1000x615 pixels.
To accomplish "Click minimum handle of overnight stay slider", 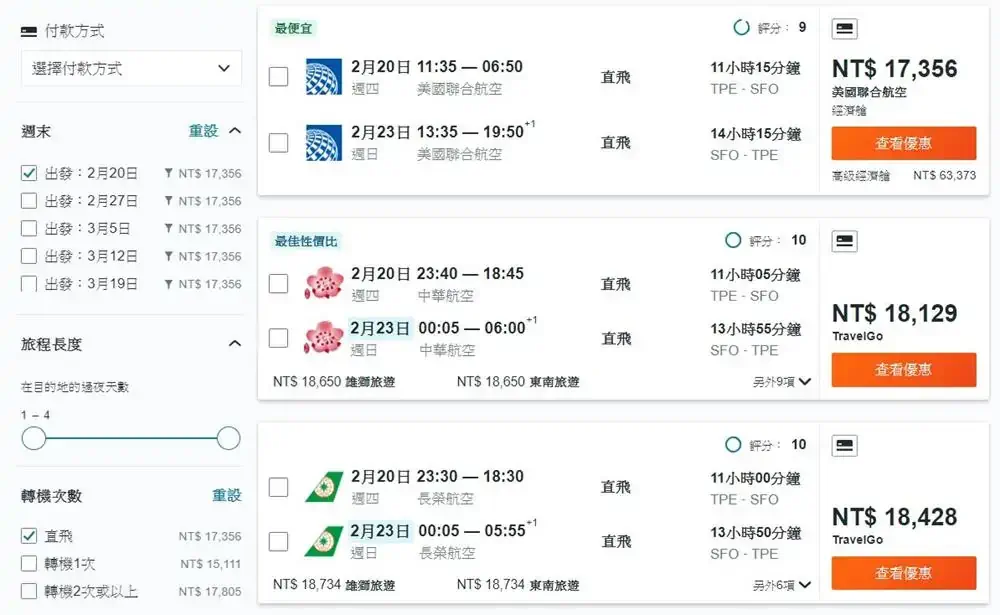I will 34,438.
